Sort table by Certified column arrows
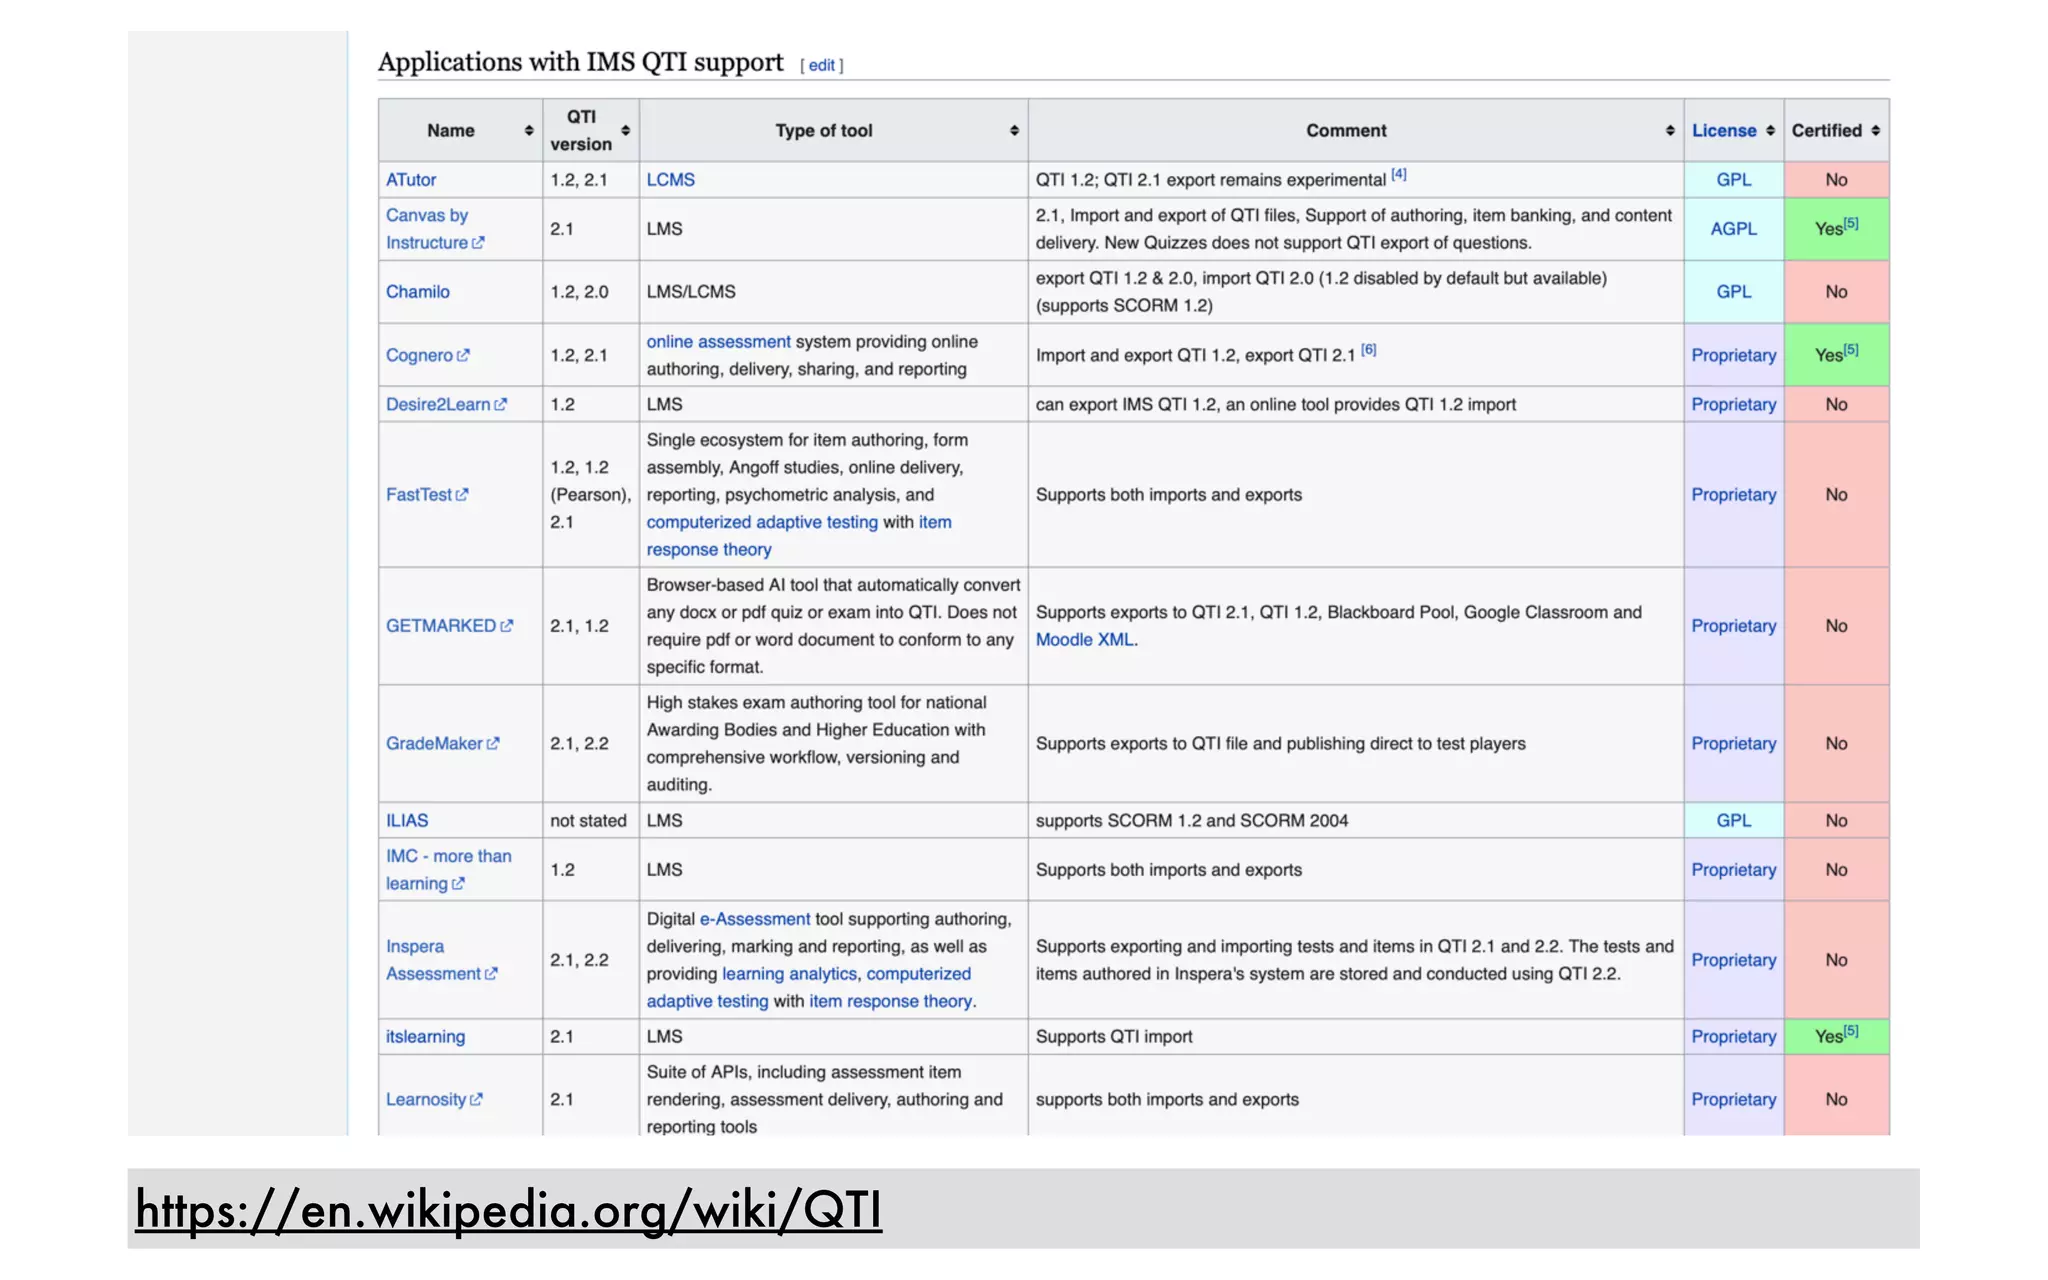This screenshot has height=1280, width=2048. (1875, 131)
